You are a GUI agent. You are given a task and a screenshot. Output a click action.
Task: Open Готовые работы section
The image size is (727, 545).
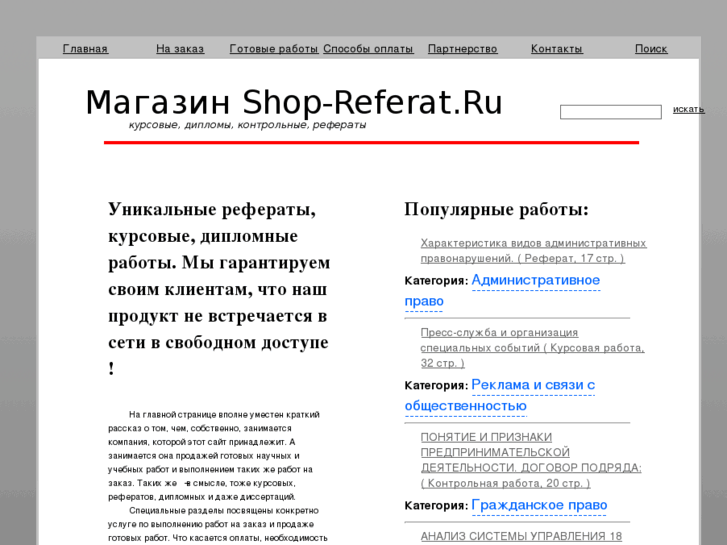(x=274, y=49)
